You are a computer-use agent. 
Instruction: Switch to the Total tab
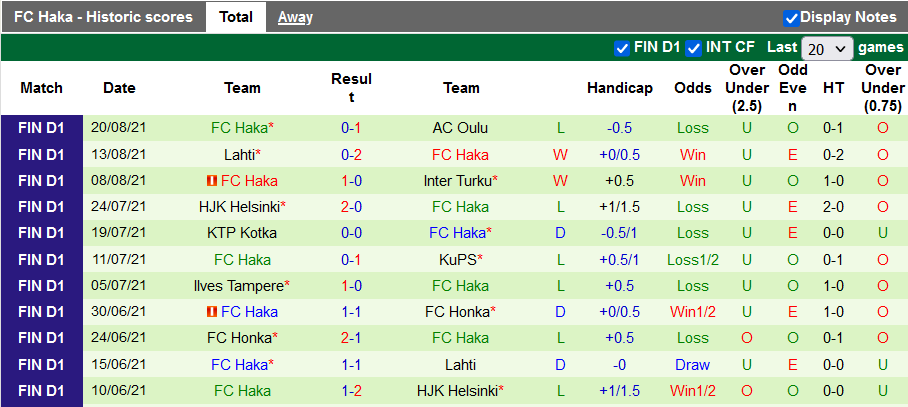[x=236, y=17]
